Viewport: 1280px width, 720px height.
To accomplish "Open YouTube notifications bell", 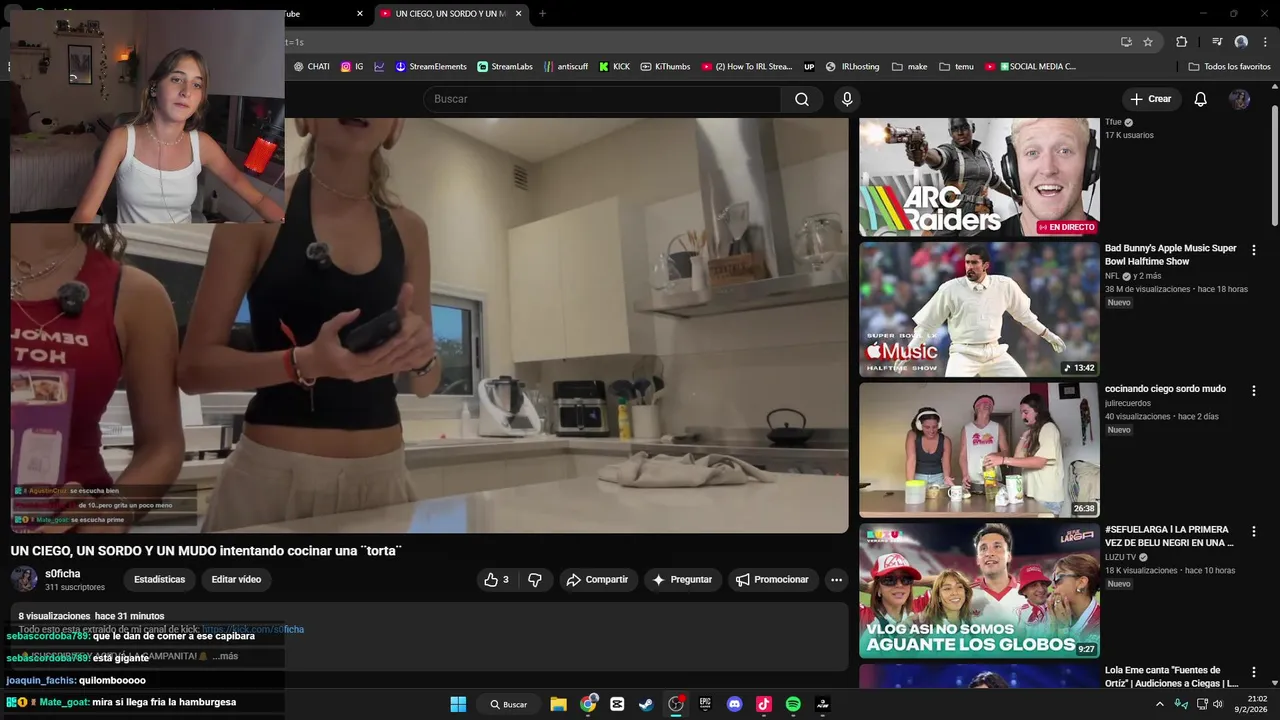I will pyautogui.click(x=1201, y=99).
